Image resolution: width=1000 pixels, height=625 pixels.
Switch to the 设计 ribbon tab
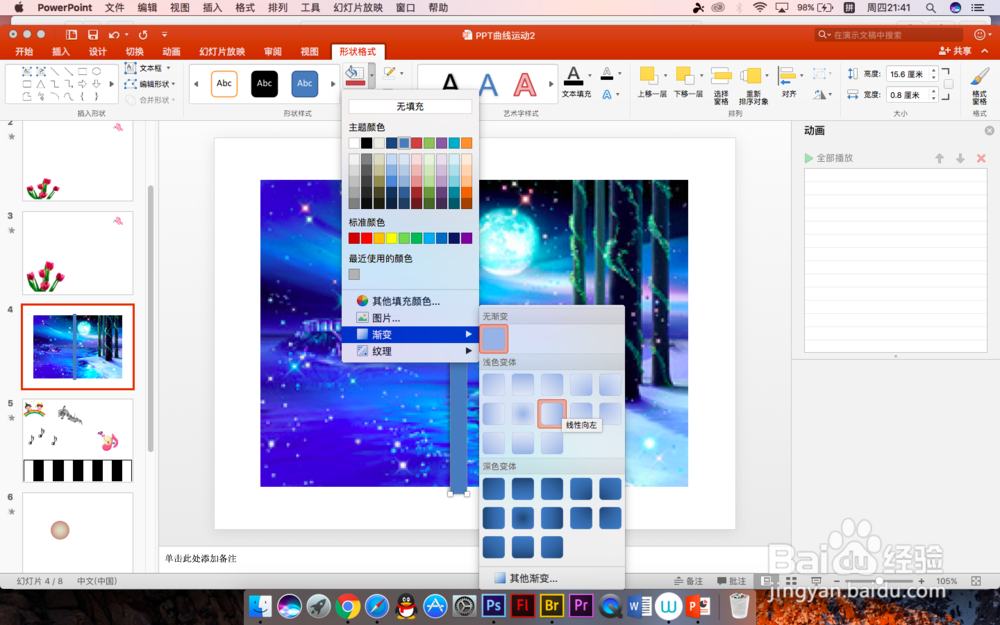tap(98, 52)
